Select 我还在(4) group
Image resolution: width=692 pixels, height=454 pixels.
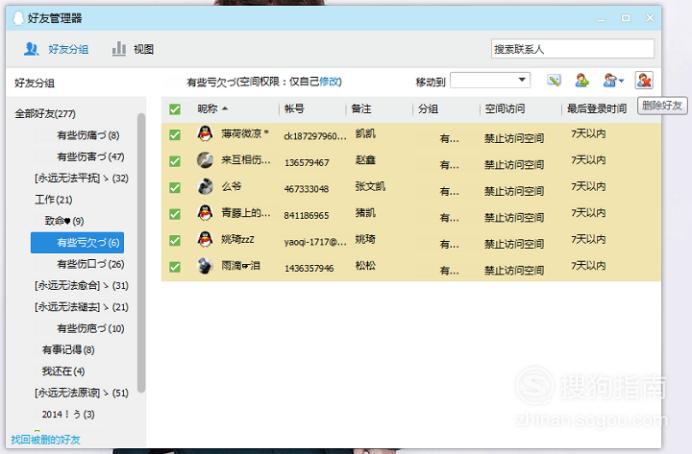click(64, 371)
